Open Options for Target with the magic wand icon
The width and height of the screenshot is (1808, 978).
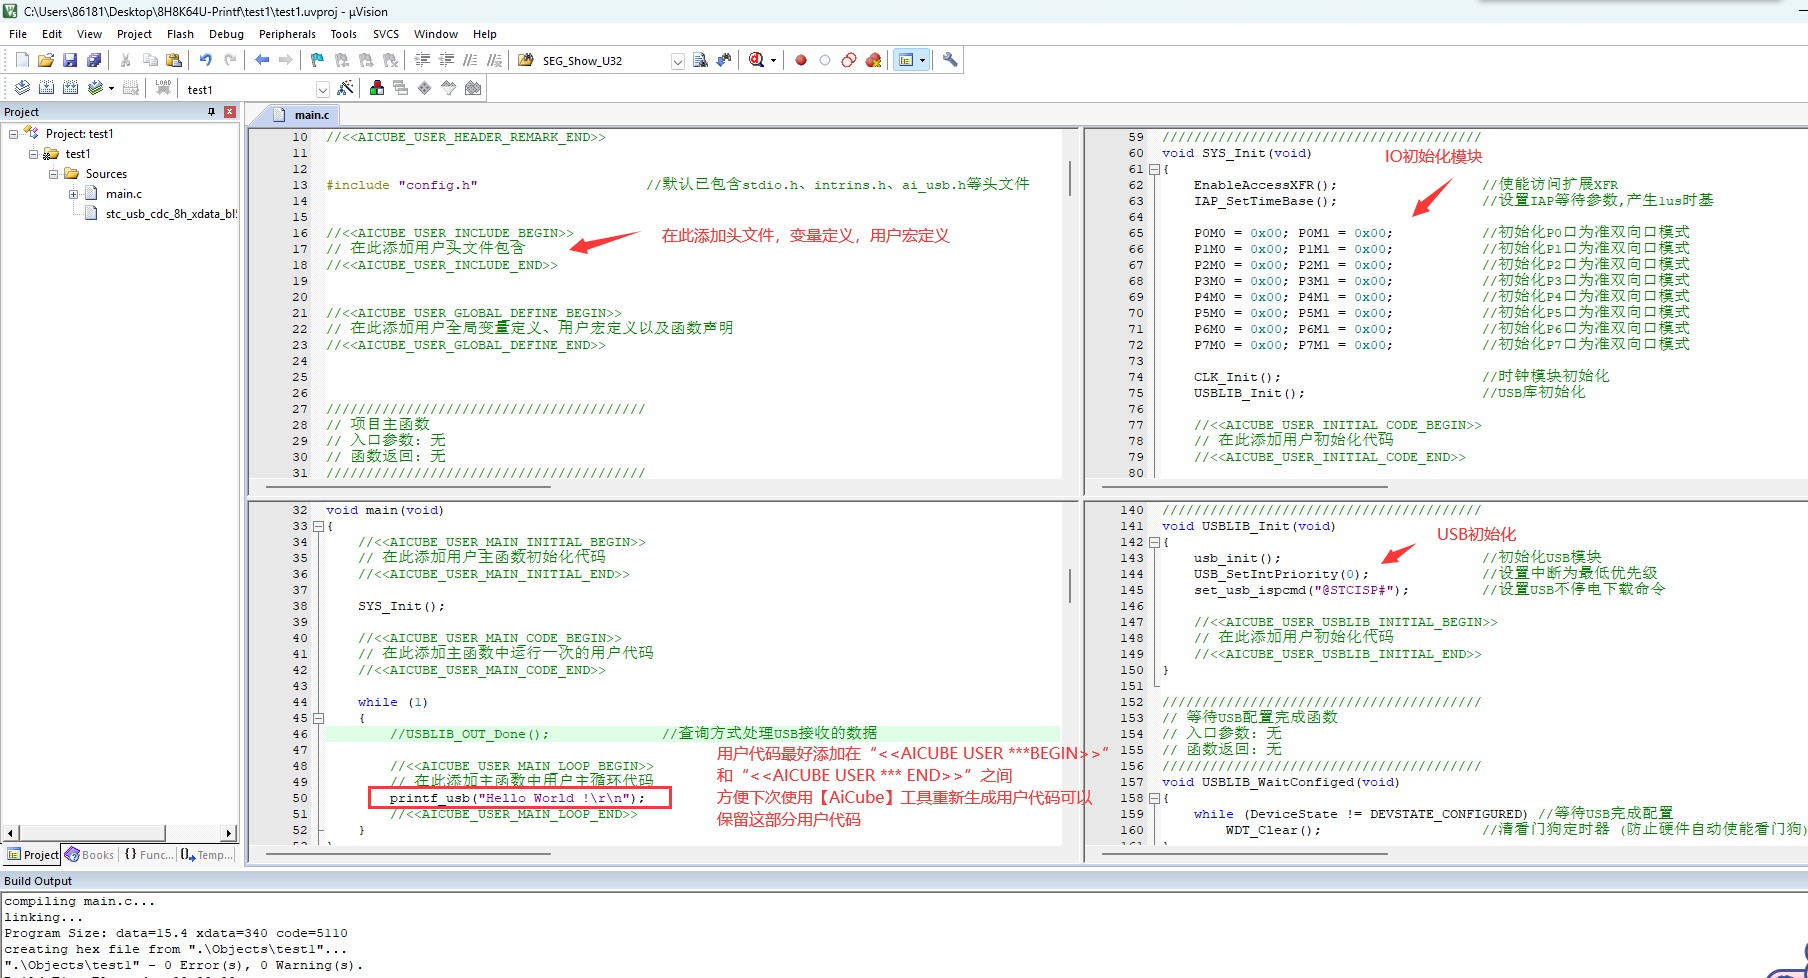coord(345,88)
